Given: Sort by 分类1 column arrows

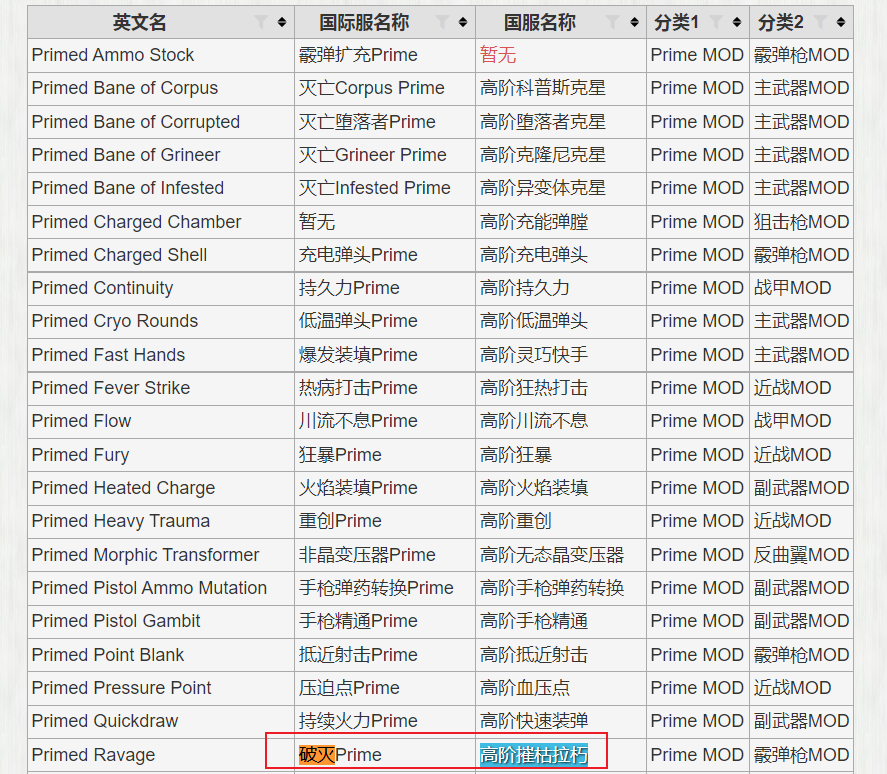Looking at the screenshot, I should (737, 22).
